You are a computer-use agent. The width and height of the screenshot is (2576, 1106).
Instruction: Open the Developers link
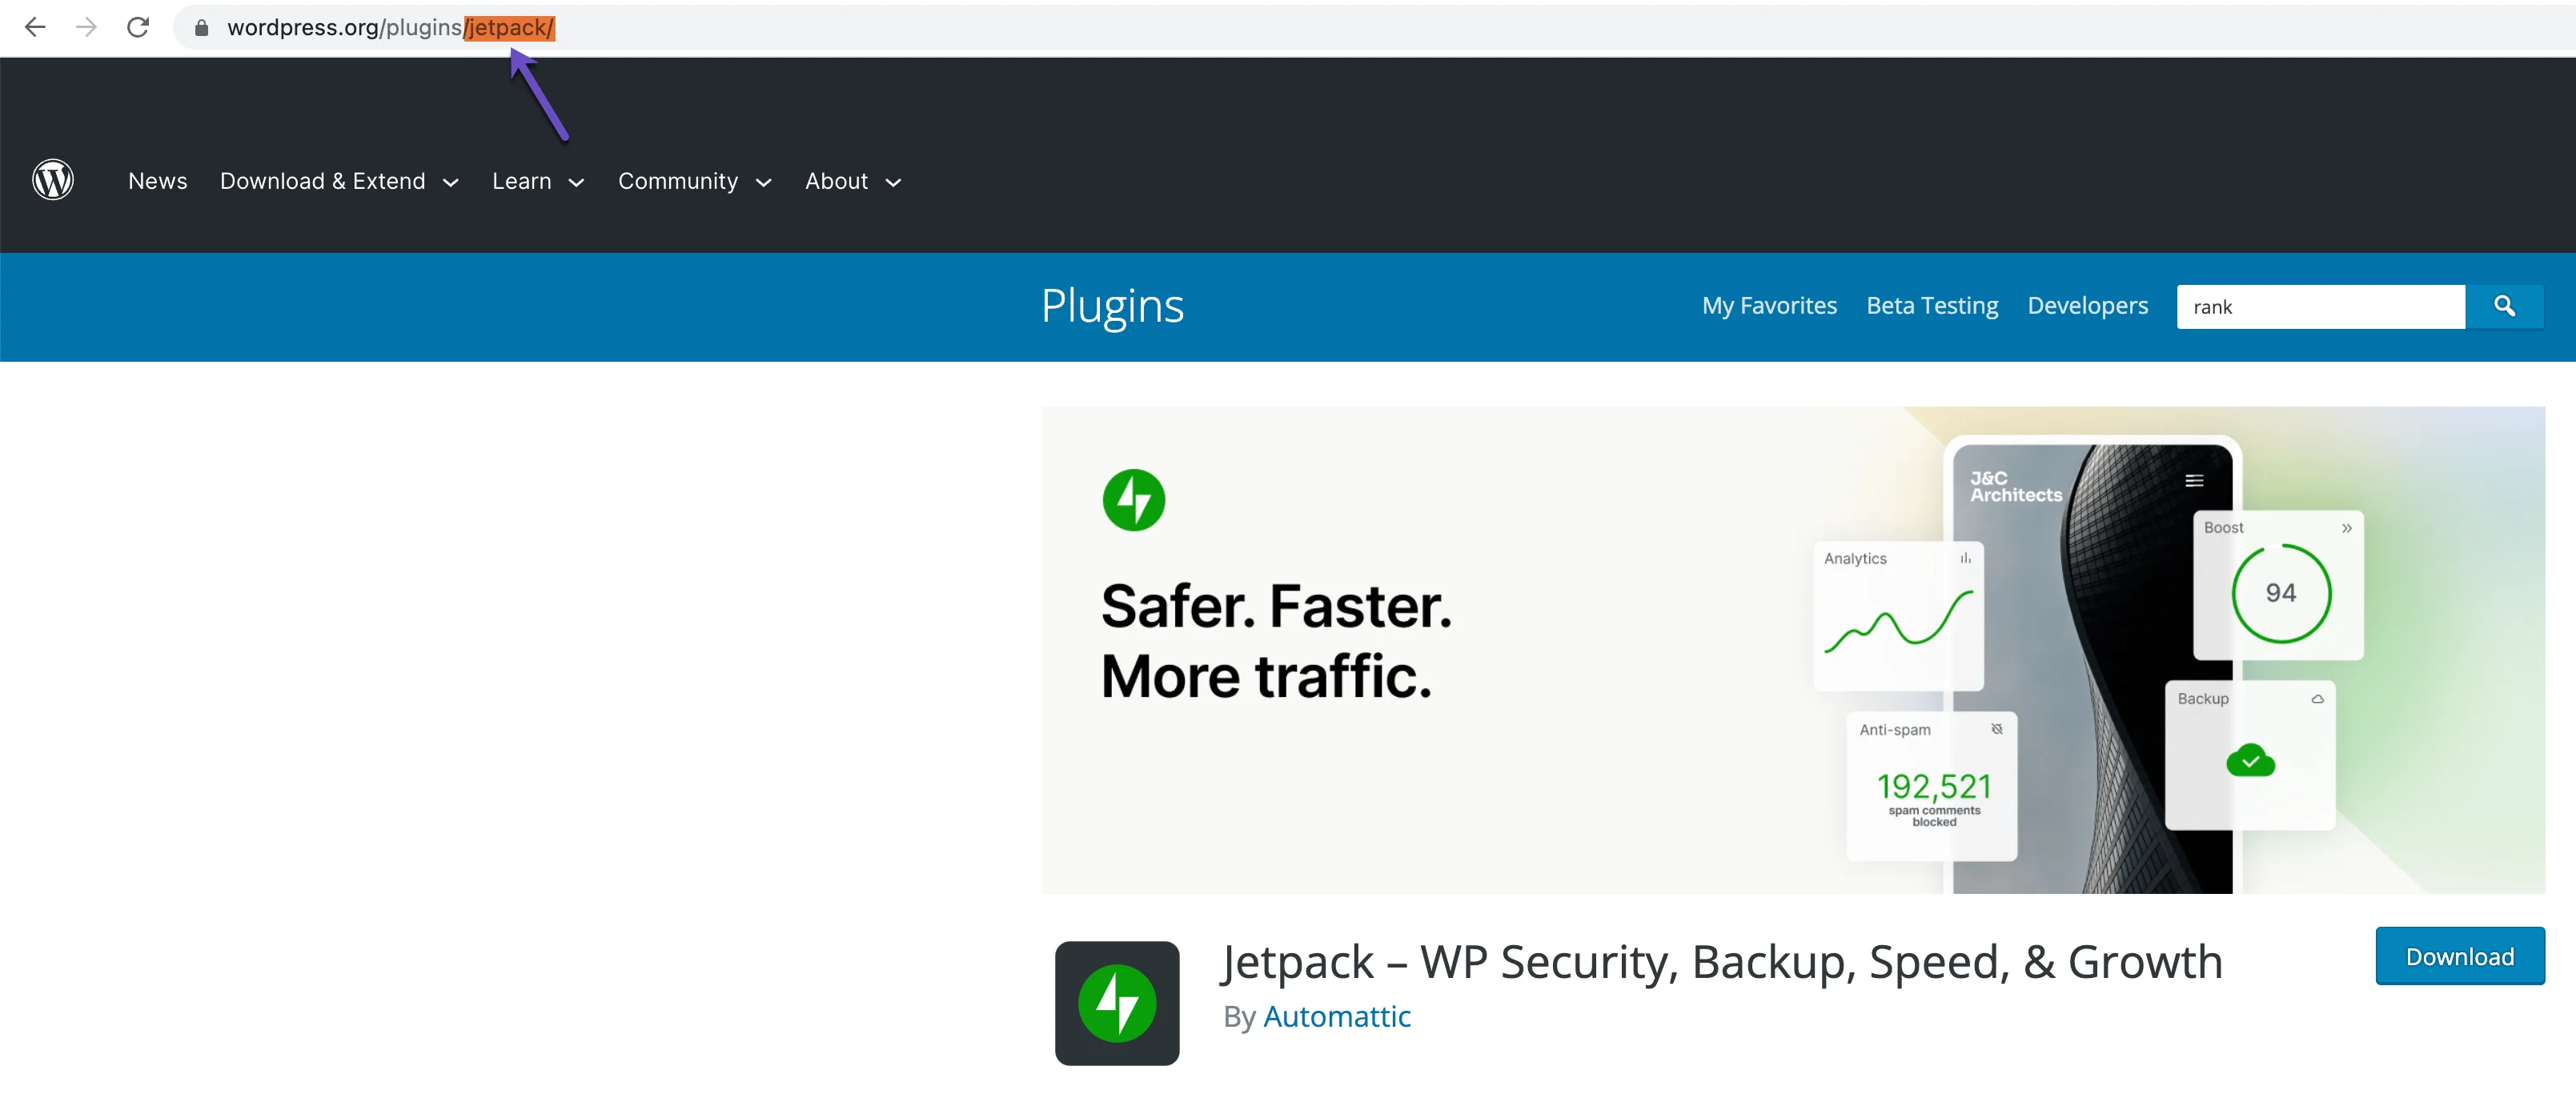2087,305
